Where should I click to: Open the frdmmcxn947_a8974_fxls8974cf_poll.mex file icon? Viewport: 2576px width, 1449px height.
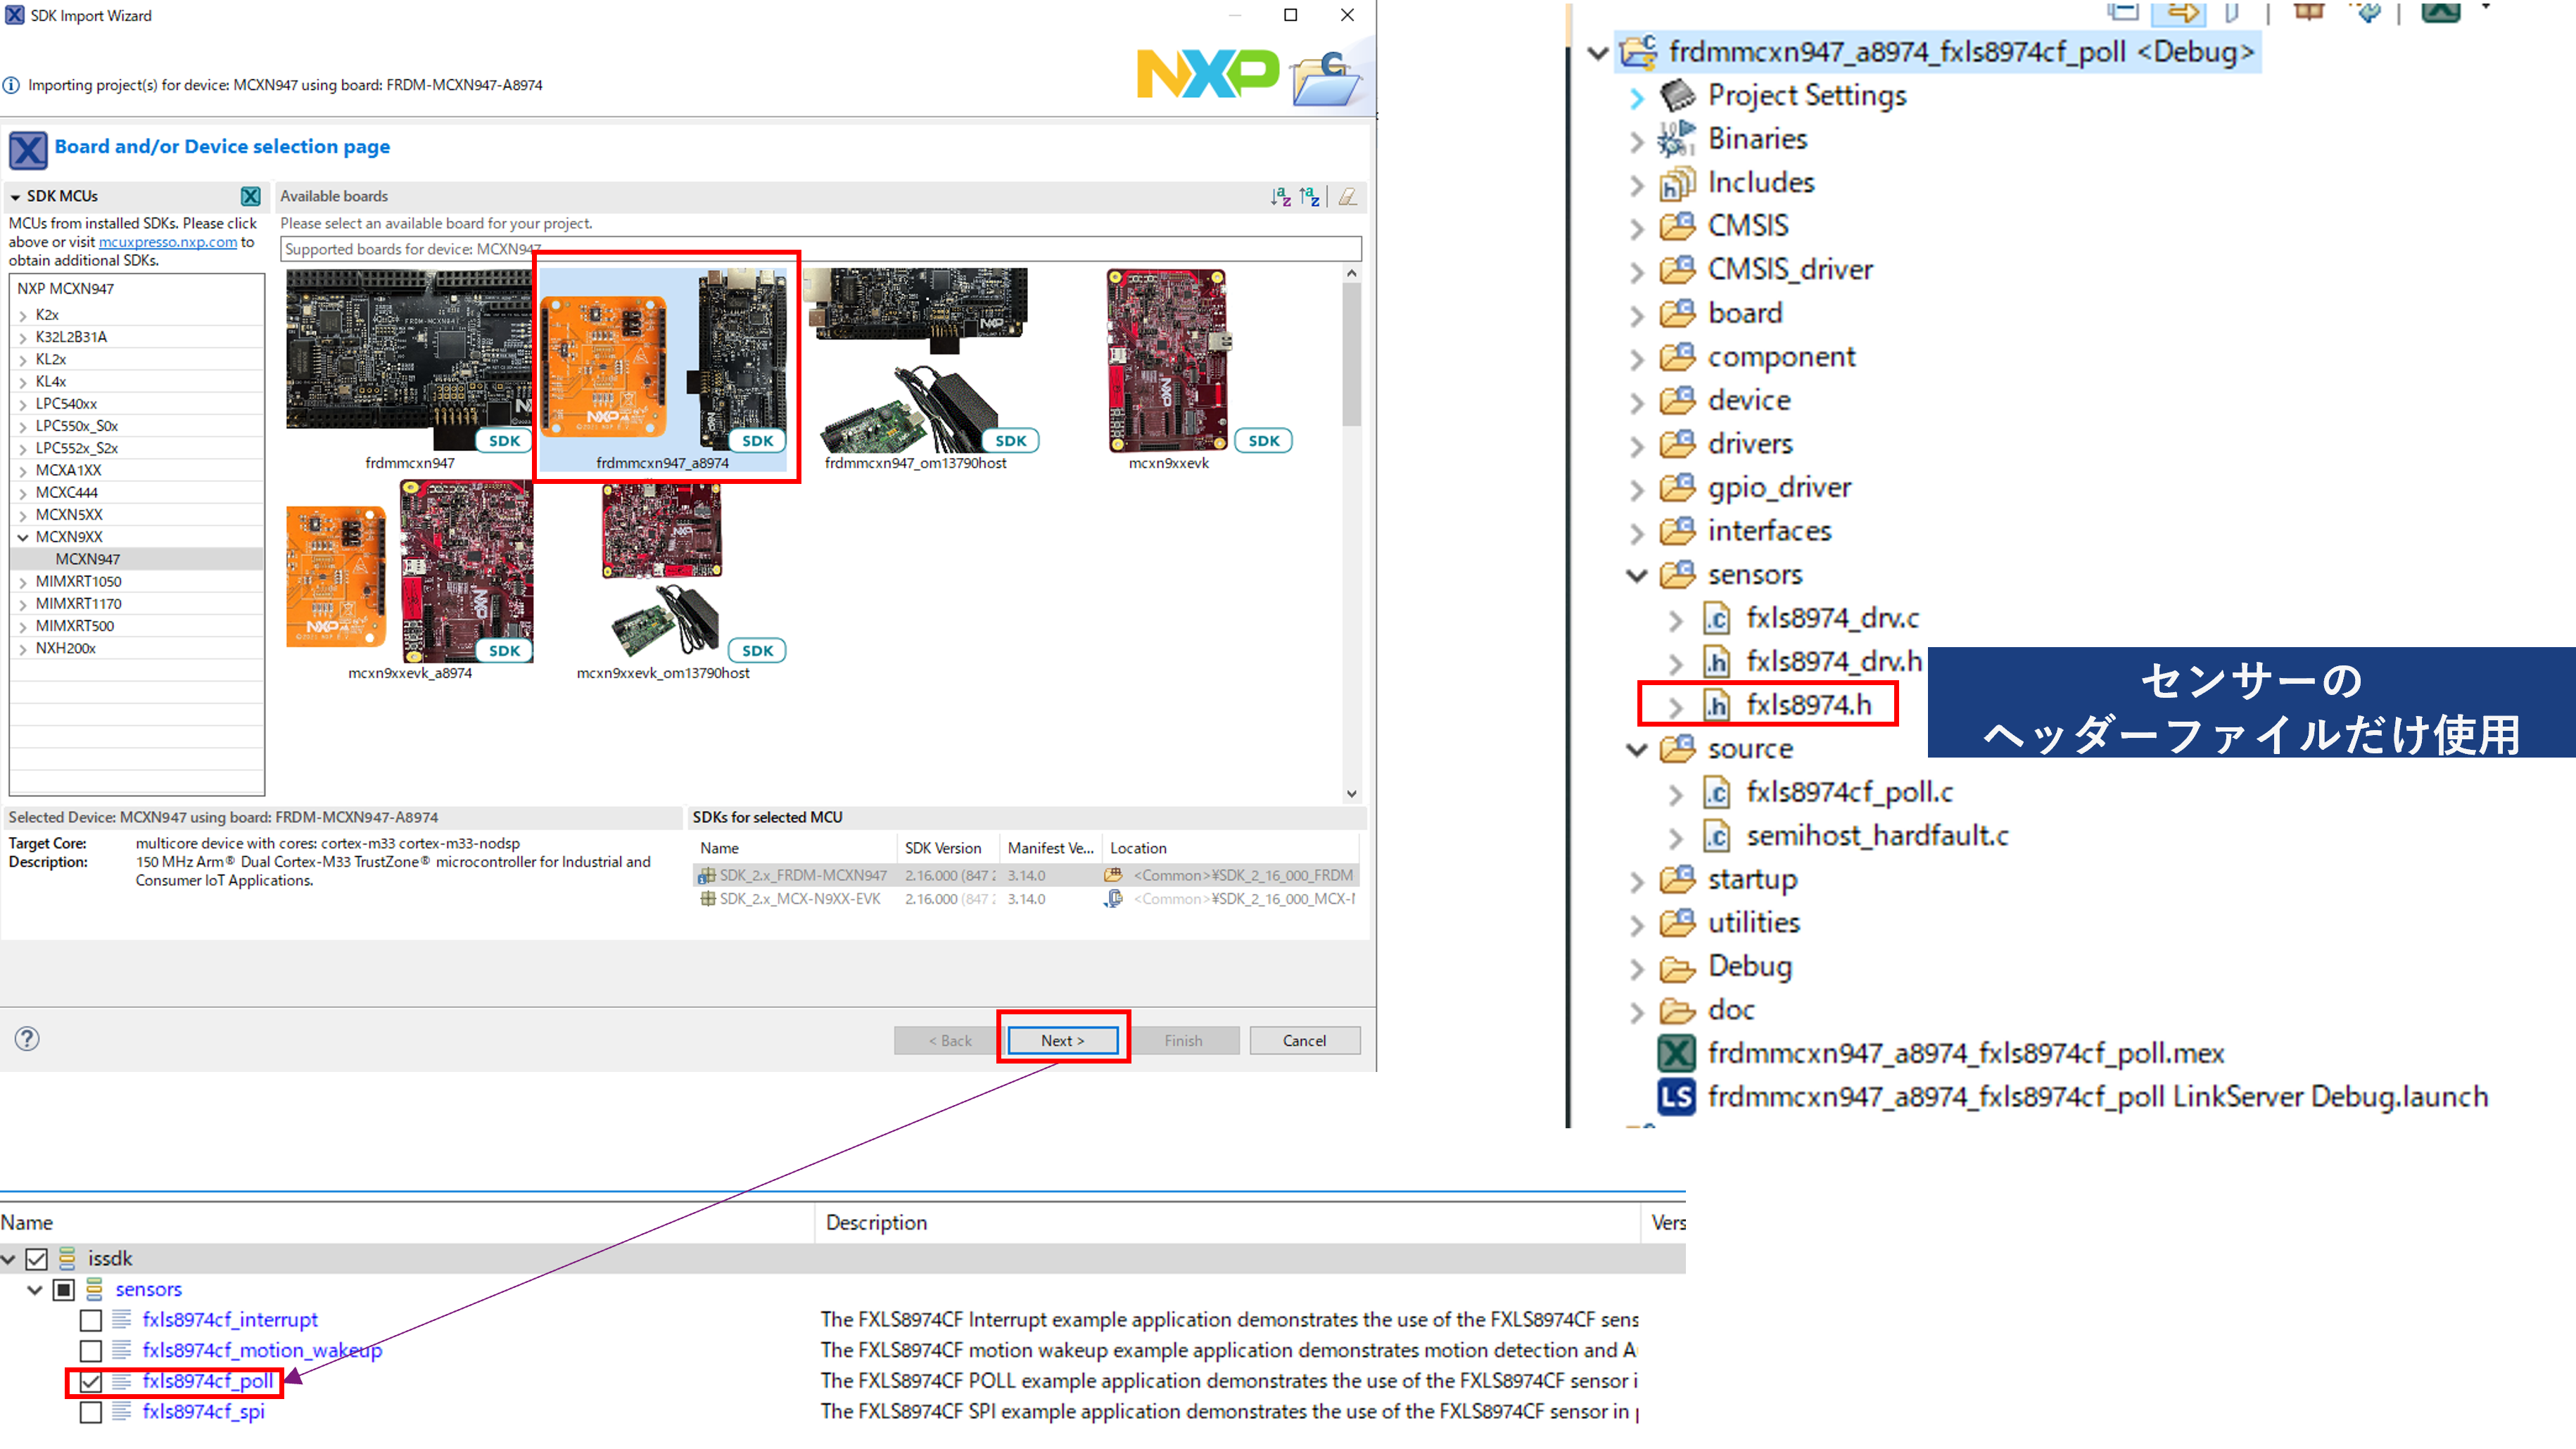click(x=1677, y=1053)
